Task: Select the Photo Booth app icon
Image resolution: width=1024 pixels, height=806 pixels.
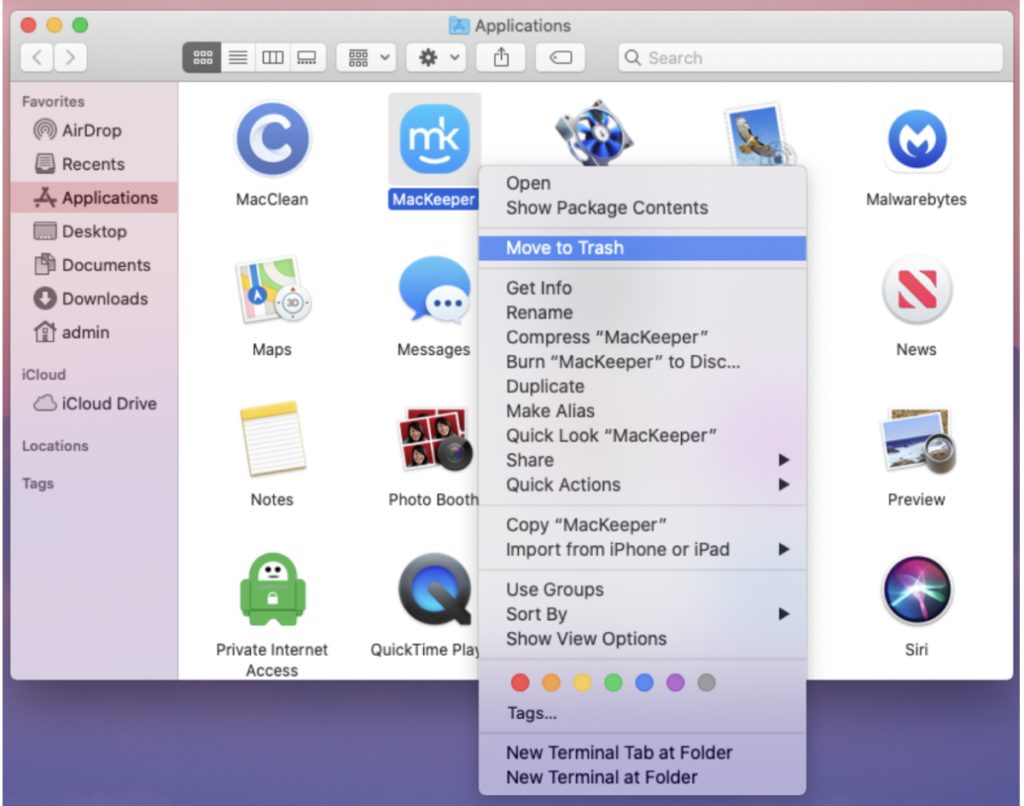Action: coord(434,440)
